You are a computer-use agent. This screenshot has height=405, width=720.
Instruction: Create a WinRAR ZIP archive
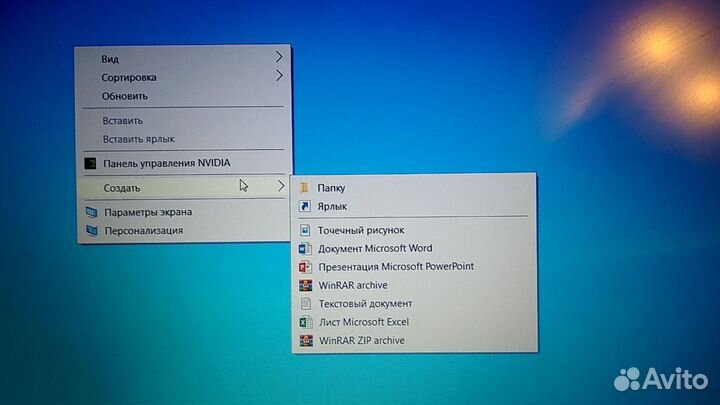(415, 340)
